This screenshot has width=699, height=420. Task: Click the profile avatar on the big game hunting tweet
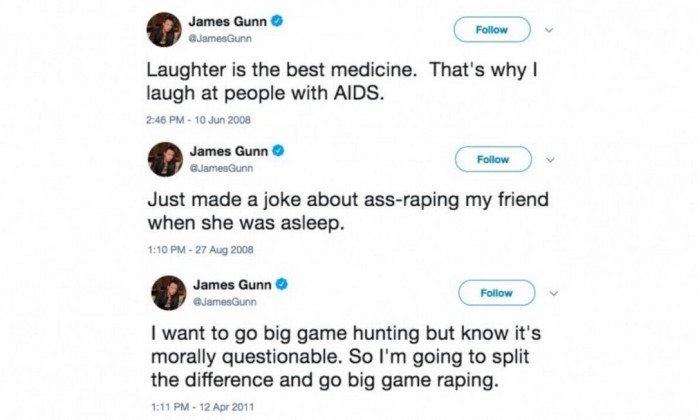(x=169, y=293)
